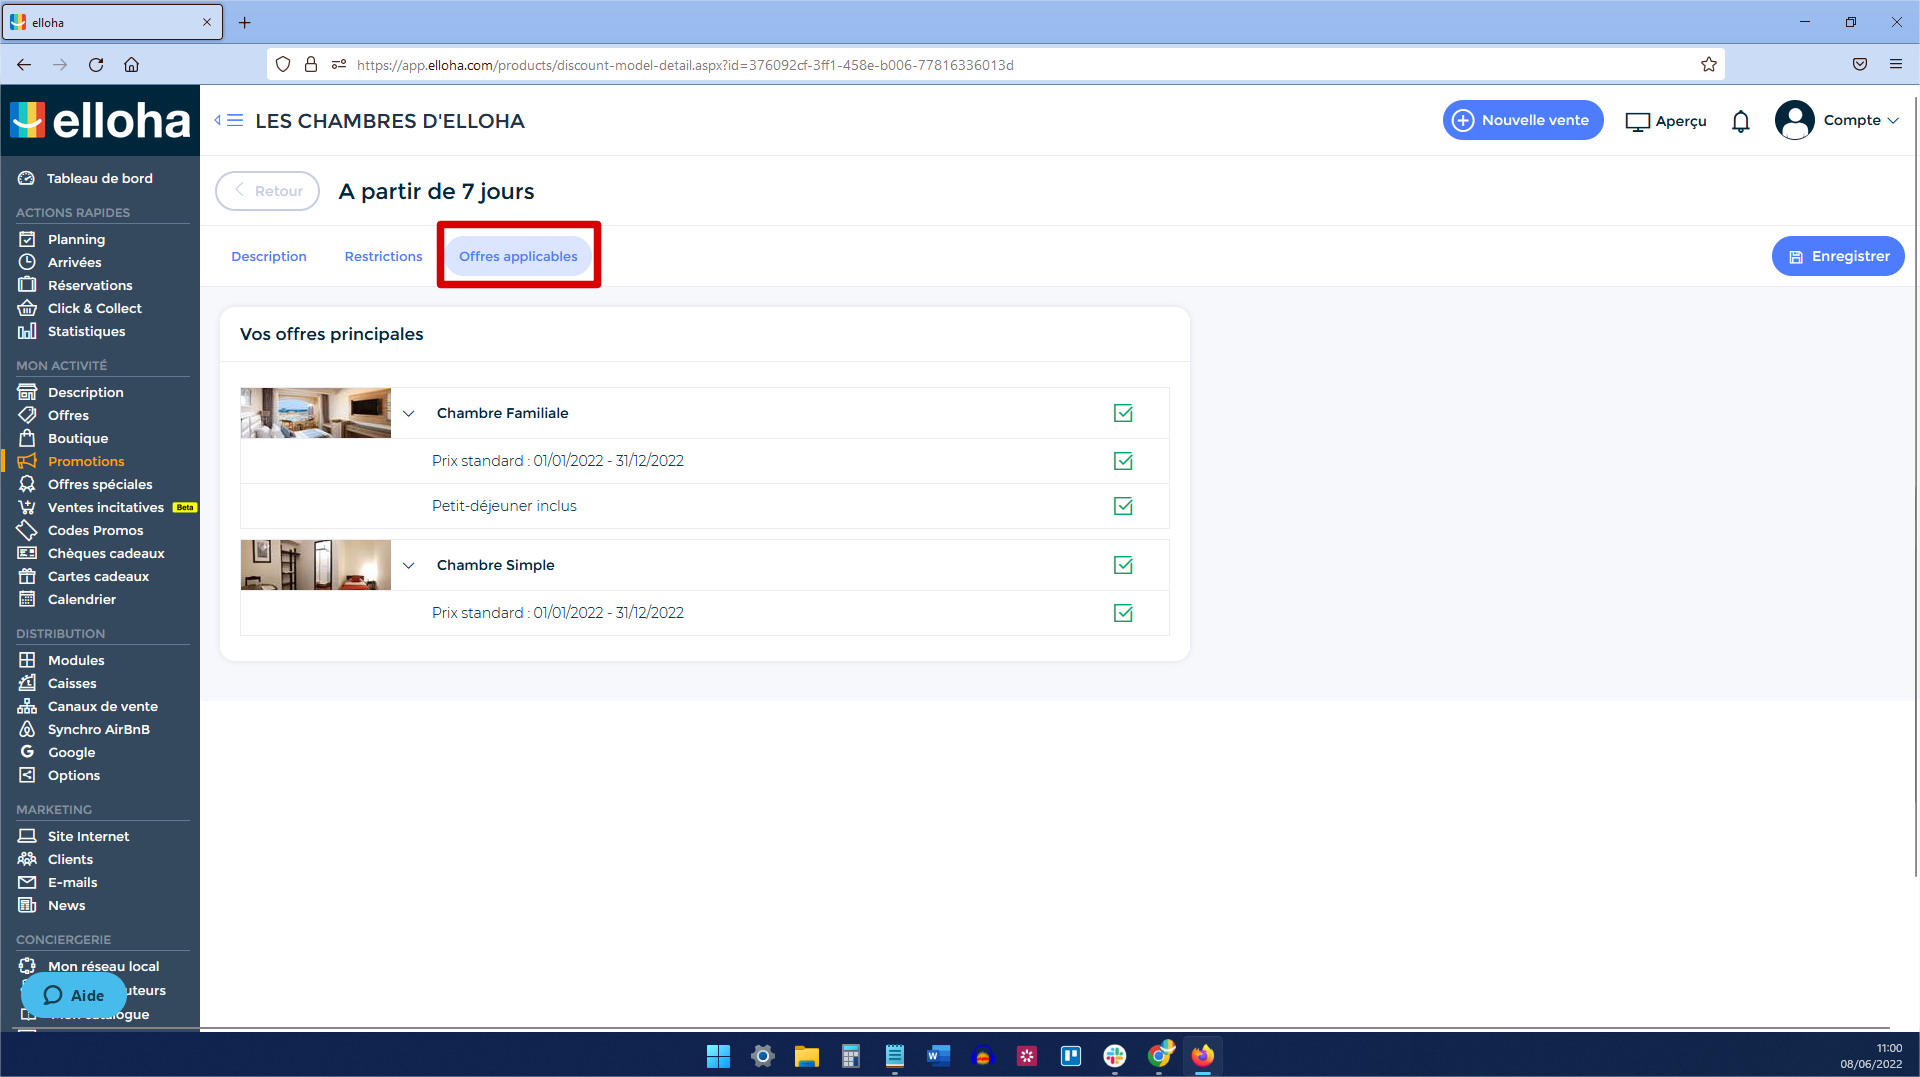Image resolution: width=1920 pixels, height=1077 pixels.
Task: Uncheck Chambre Simple offer checkbox
Action: (1123, 565)
